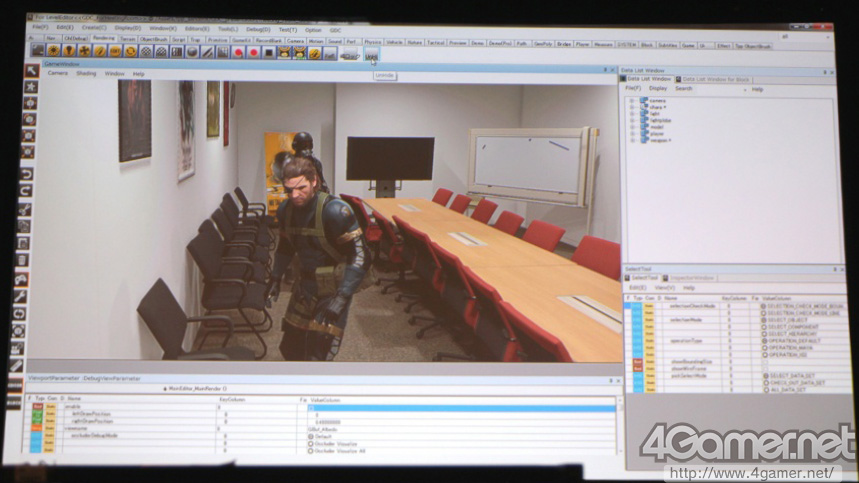The width and height of the screenshot is (859, 483).
Task: Click the black stop button in toolbar
Action: pyautogui.click(x=268, y=52)
